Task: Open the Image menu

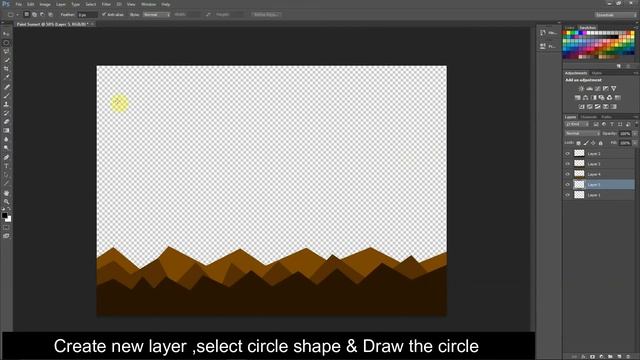Action: click(x=45, y=4)
